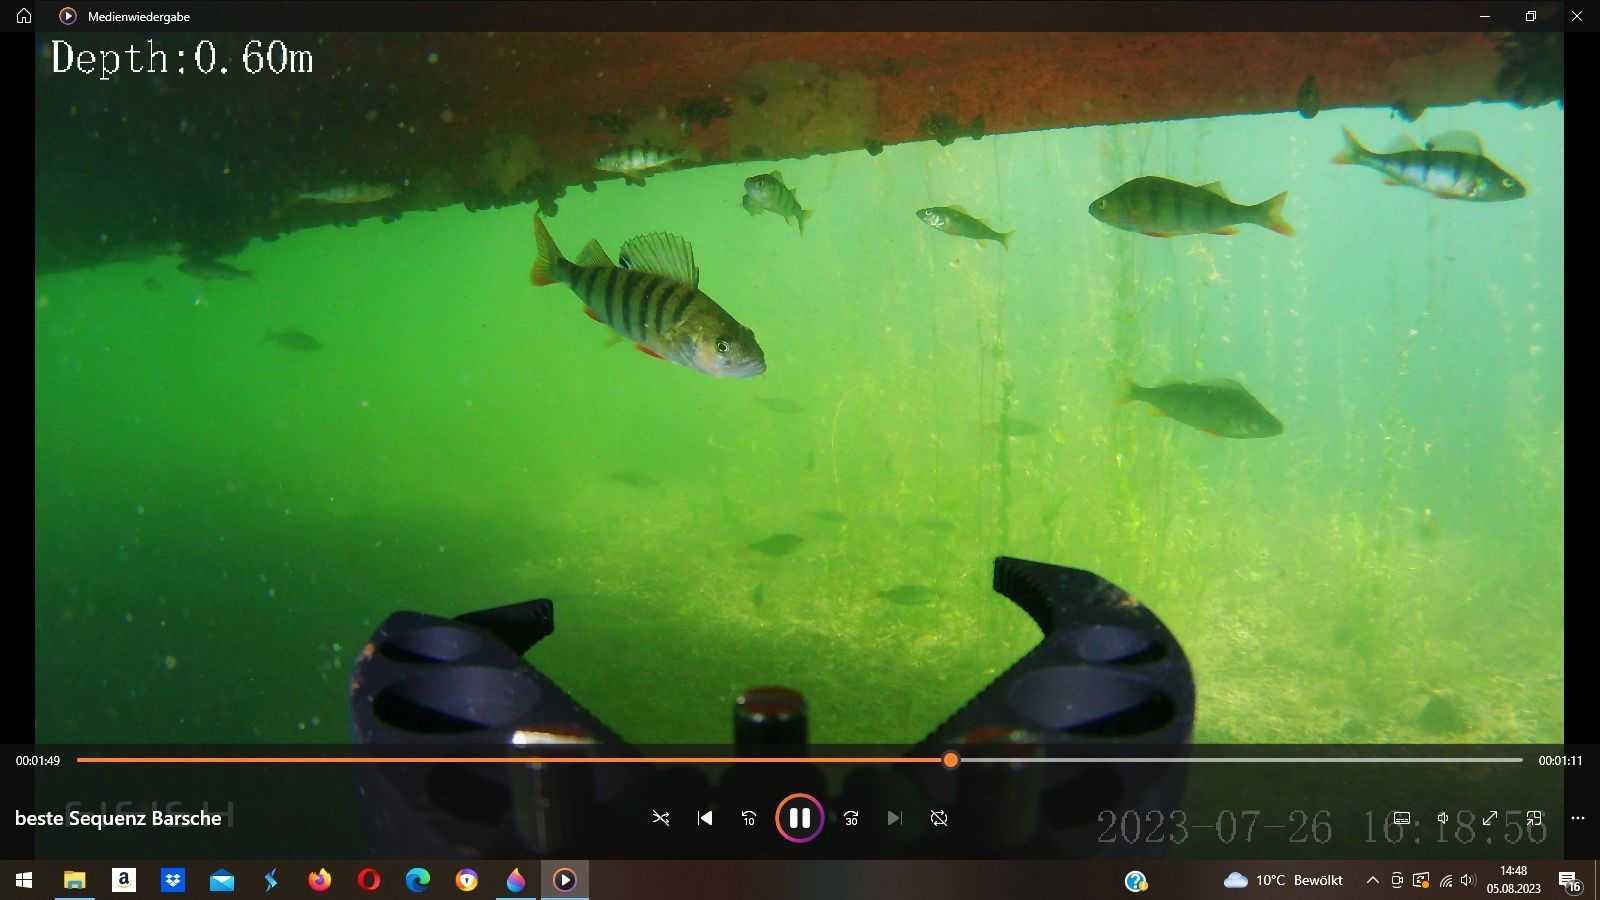Image resolution: width=1600 pixels, height=900 pixels.
Task: Click the seek bar position handle
Action: 950,760
